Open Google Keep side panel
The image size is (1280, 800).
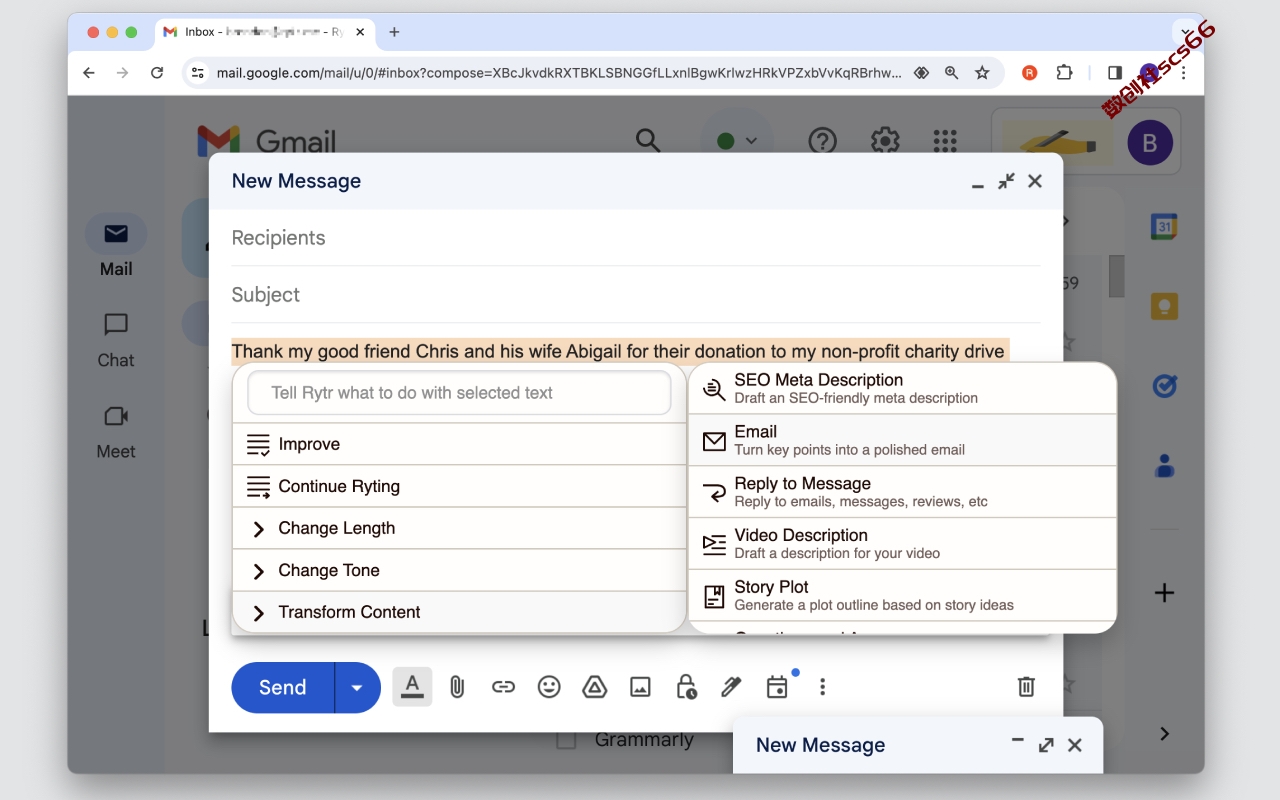(x=1164, y=306)
